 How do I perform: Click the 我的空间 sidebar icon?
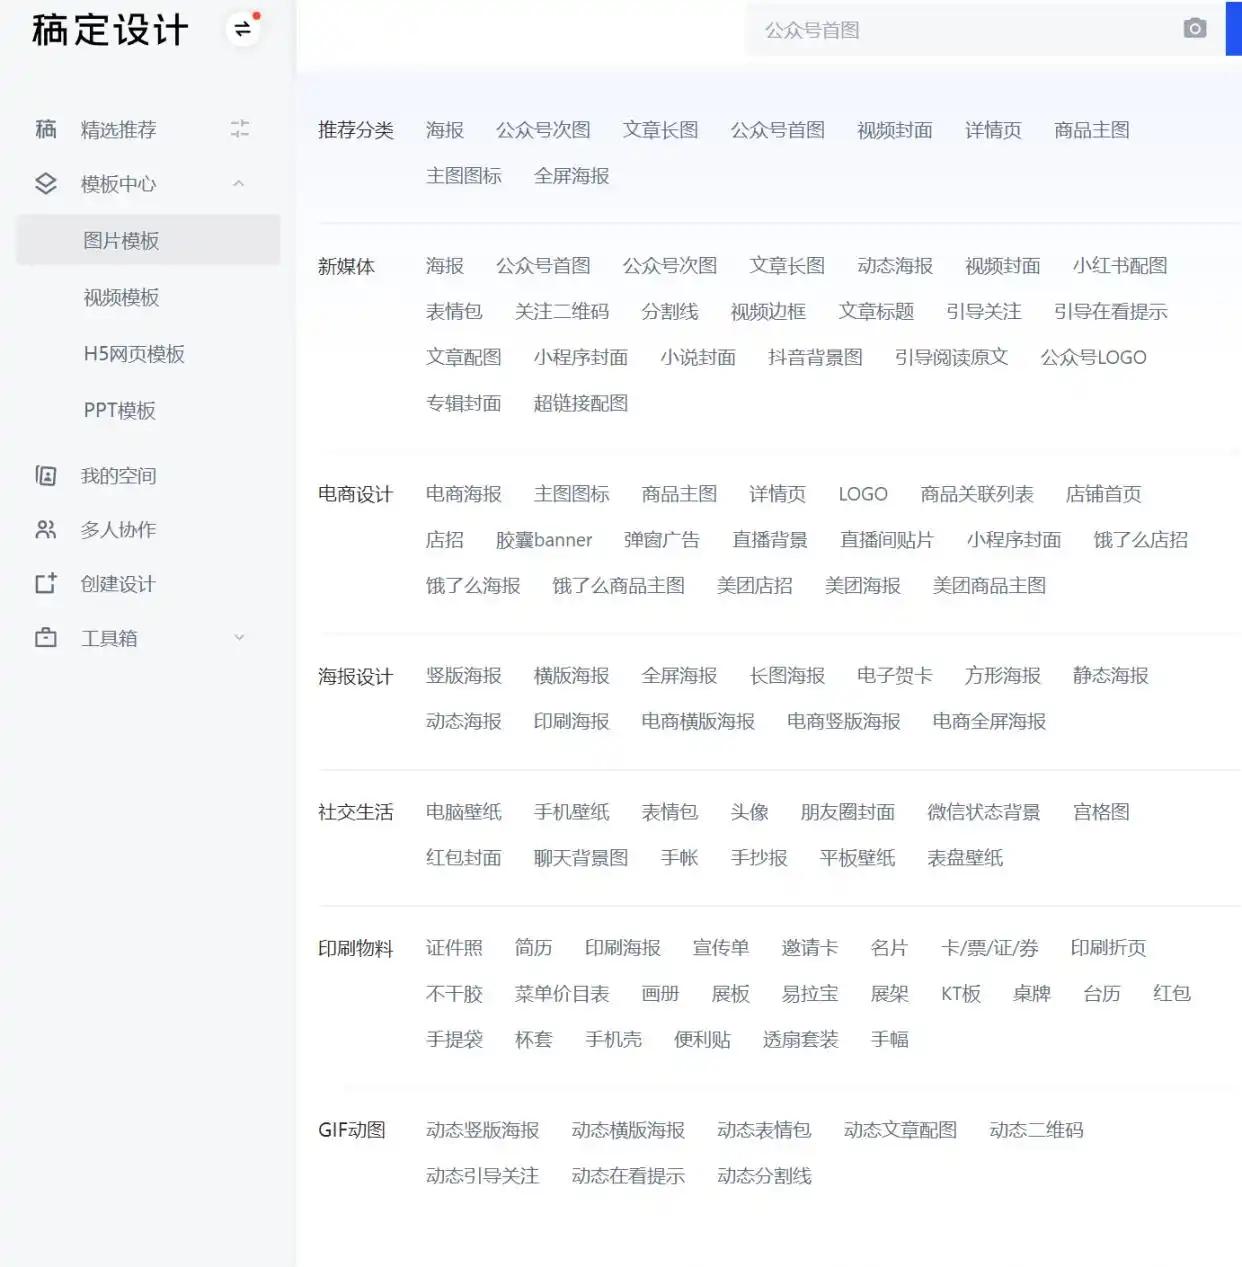(x=46, y=476)
